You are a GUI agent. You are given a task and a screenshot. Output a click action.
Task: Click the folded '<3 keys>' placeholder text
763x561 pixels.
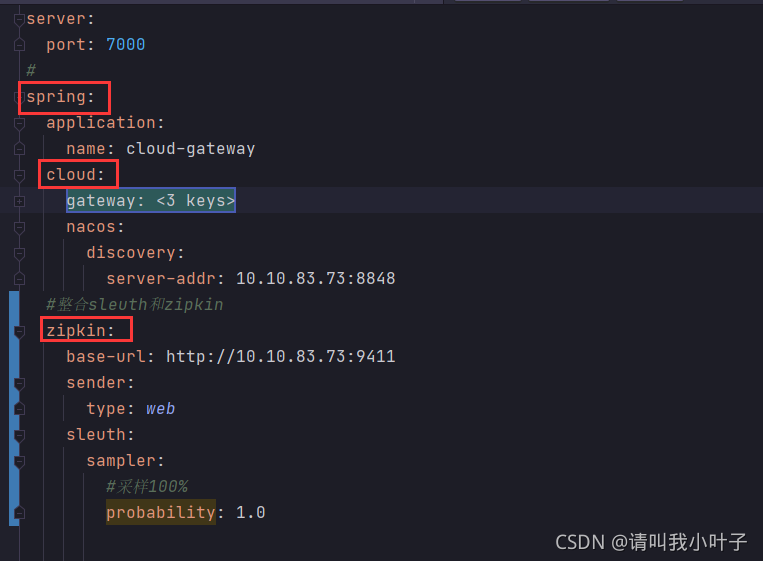(x=196, y=200)
